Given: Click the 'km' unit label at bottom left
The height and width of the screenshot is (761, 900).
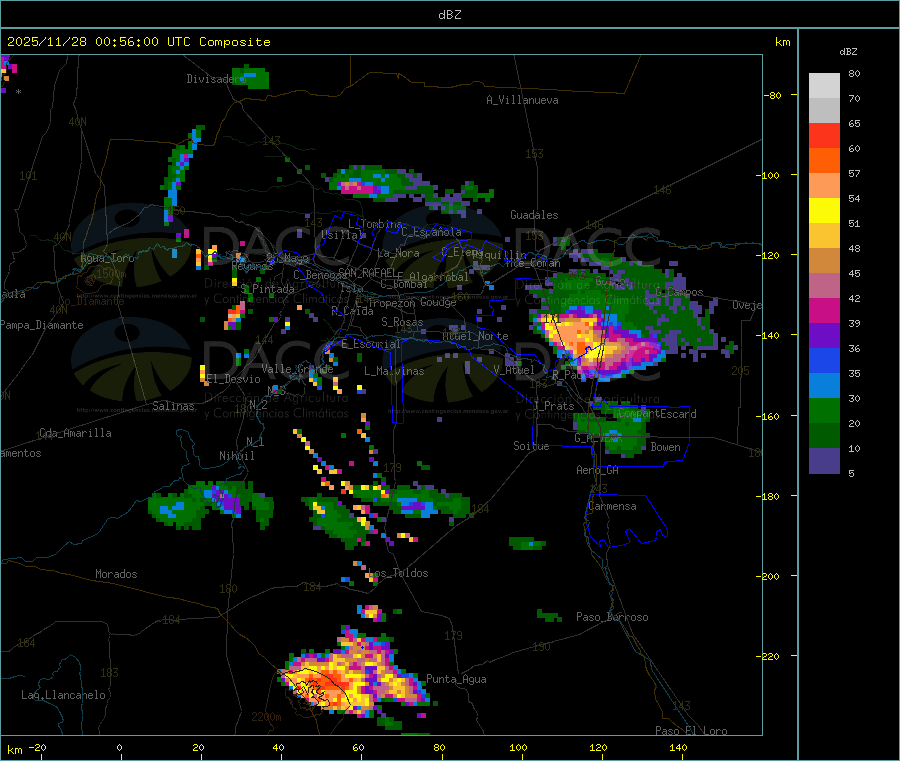Looking at the screenshot, I should tap(14, 750).
